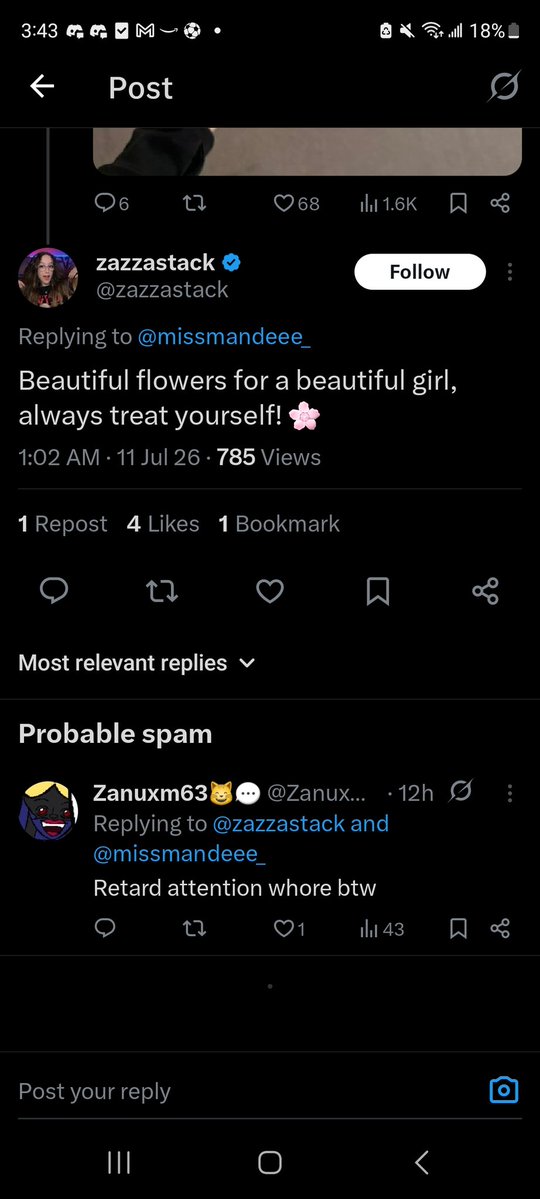This screenshot has width=540, height=1199.
Task: Open three-dot menu beside Follow button
Action: click(510, 272)
